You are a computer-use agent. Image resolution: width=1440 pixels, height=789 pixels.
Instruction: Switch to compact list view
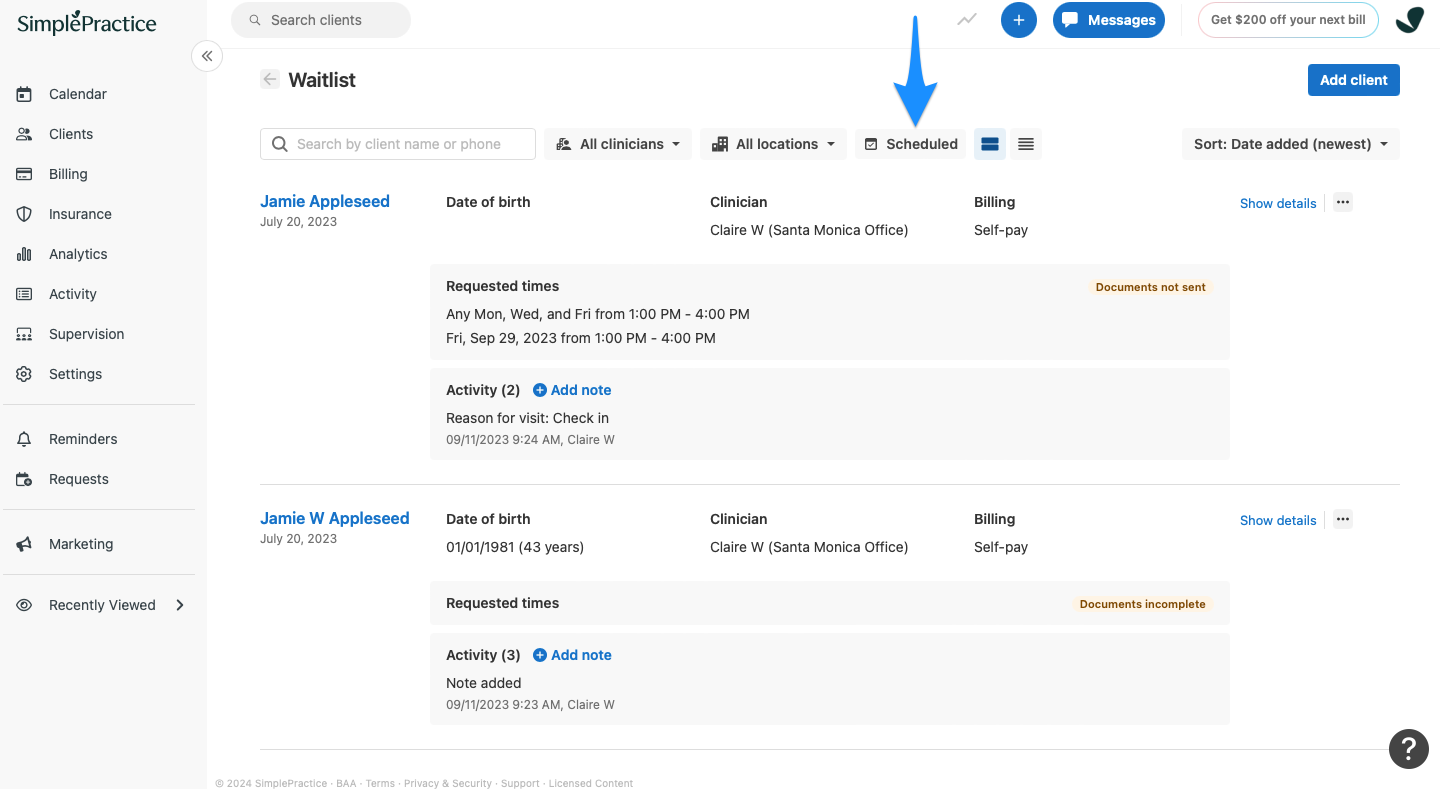click(x=1025, y=144)
